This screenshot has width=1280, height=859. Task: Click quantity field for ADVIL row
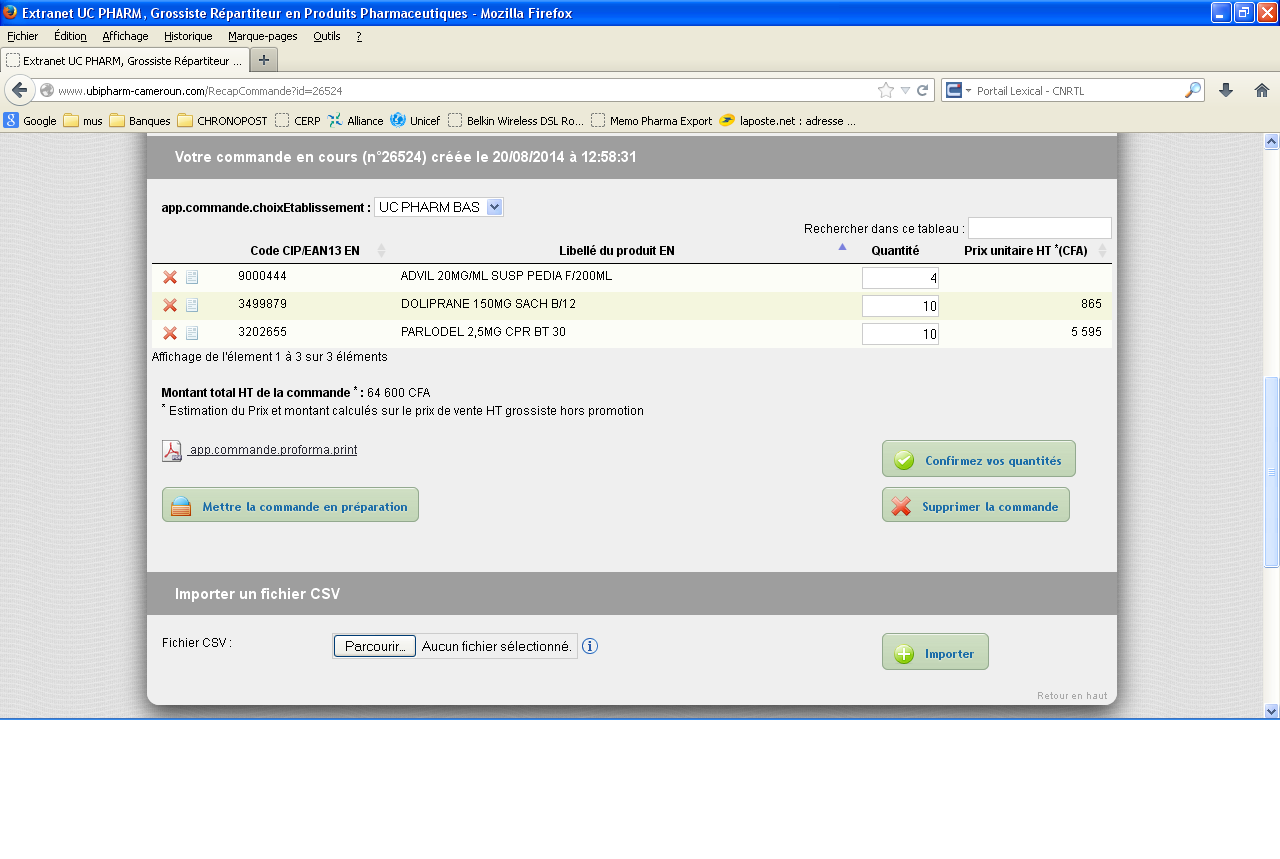coord(900,278)
